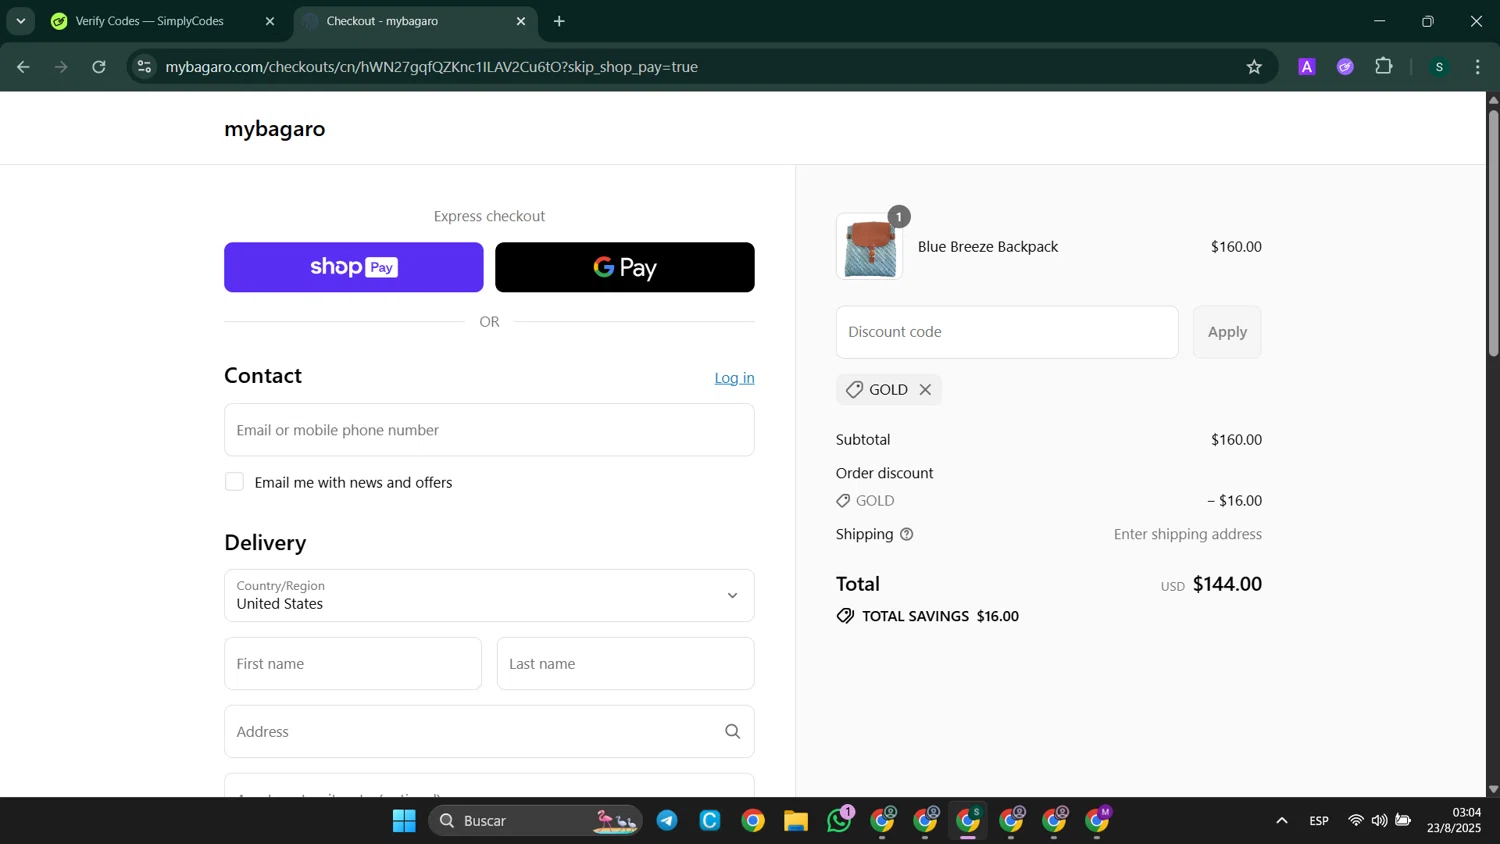Click the volume speaker icon

point(1379,821)
